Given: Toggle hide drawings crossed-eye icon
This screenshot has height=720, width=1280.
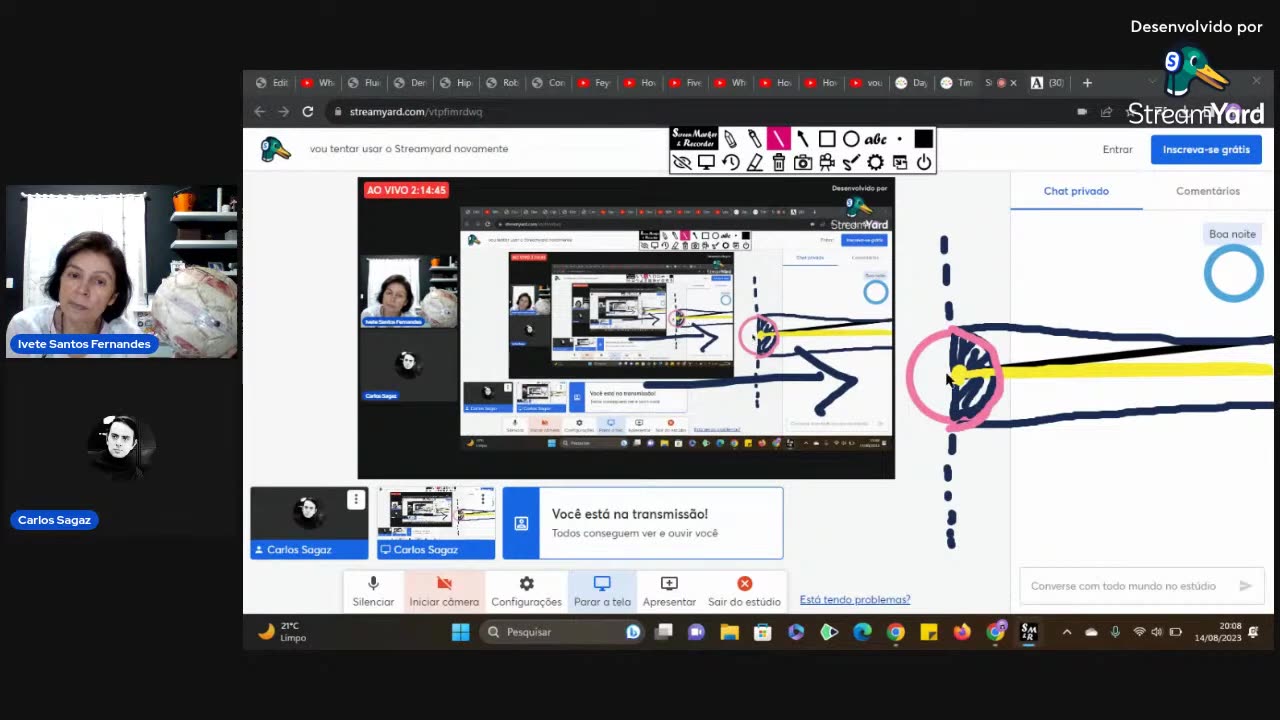Looking at the screenshot, I should (x=682, y=162).
